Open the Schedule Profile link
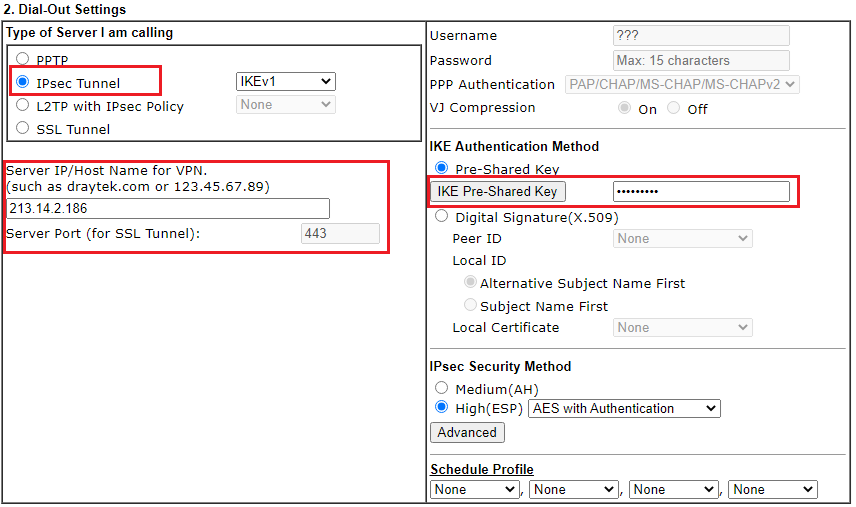Screen dimensions: 856x507 click(x=482, y=469)
